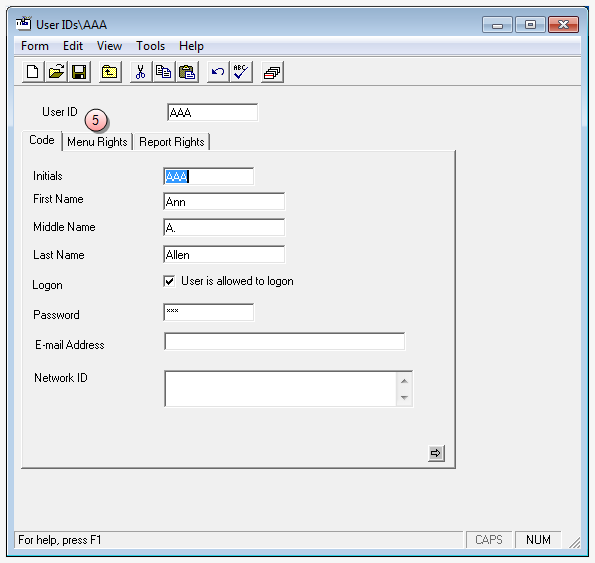
Task: Maximize the User IDs window
Action: pyautogui.click(x=530, y=25)
